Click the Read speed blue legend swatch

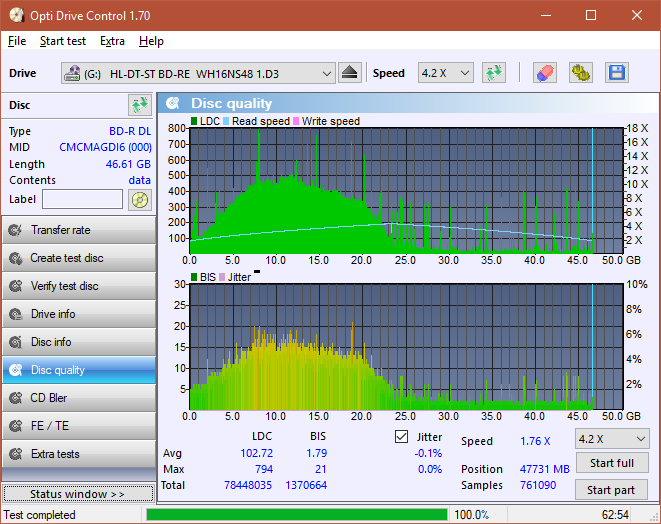click(x=226, y=121)
